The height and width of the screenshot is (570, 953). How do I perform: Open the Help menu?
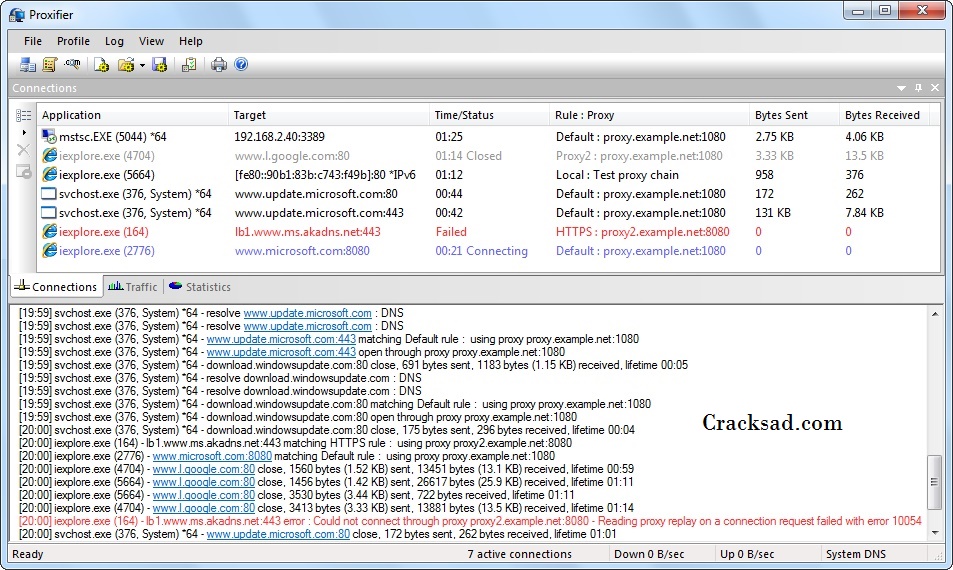click(191, 41)
